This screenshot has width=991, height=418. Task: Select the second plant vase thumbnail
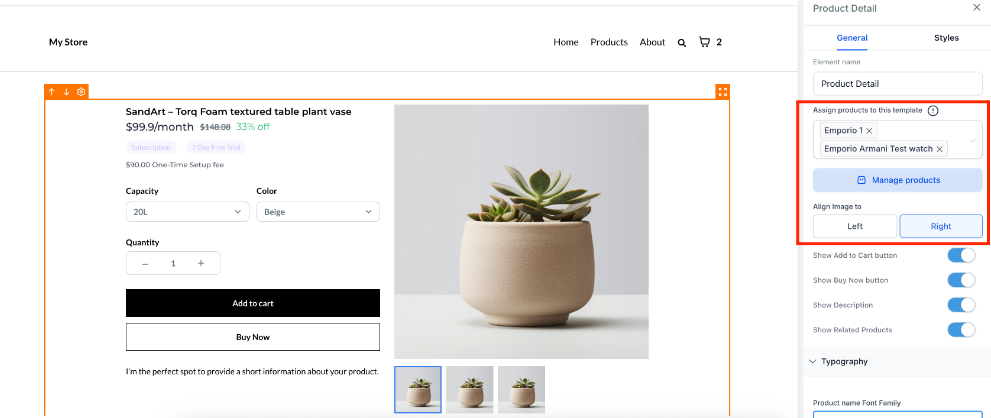(x=470, y=389)
